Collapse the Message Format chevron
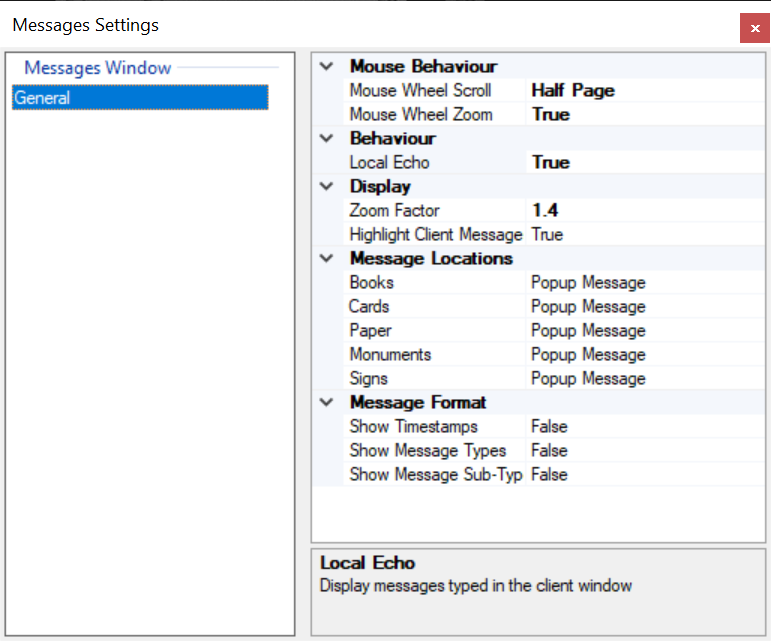771x641 pixels. point(326,402)
